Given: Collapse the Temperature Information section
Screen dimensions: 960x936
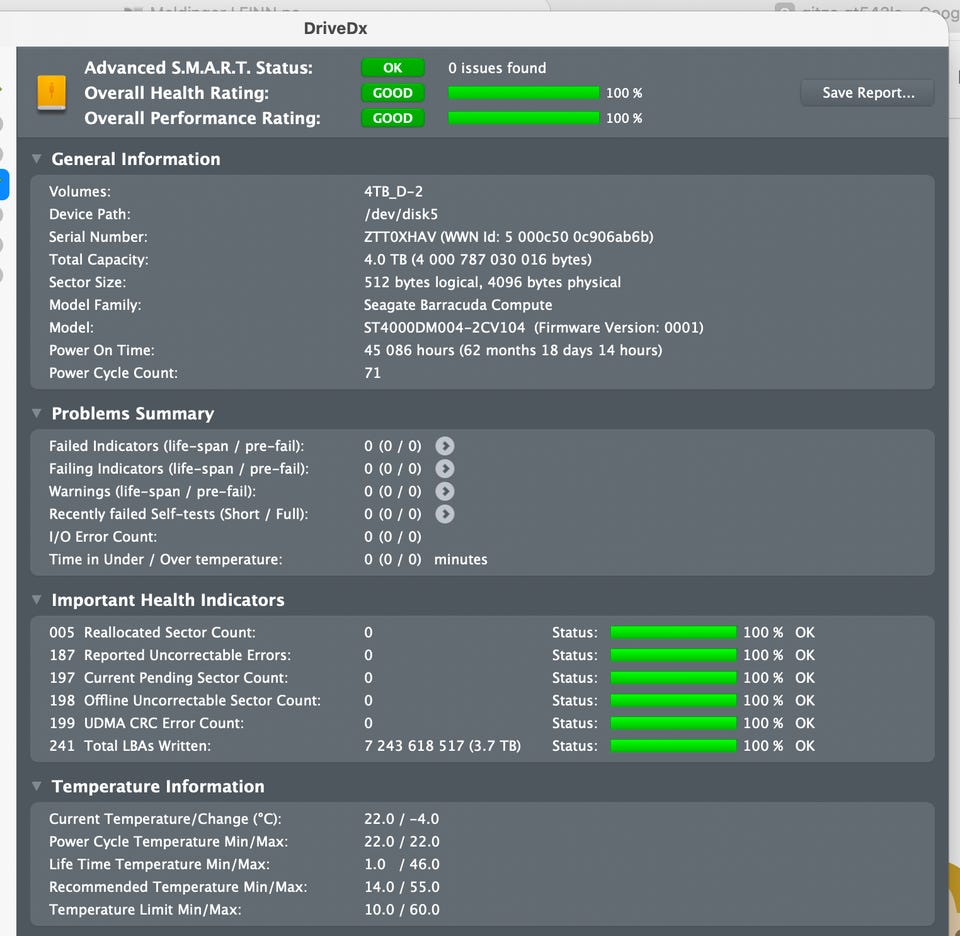Looking at the screenshot, I should coord(37,786).
